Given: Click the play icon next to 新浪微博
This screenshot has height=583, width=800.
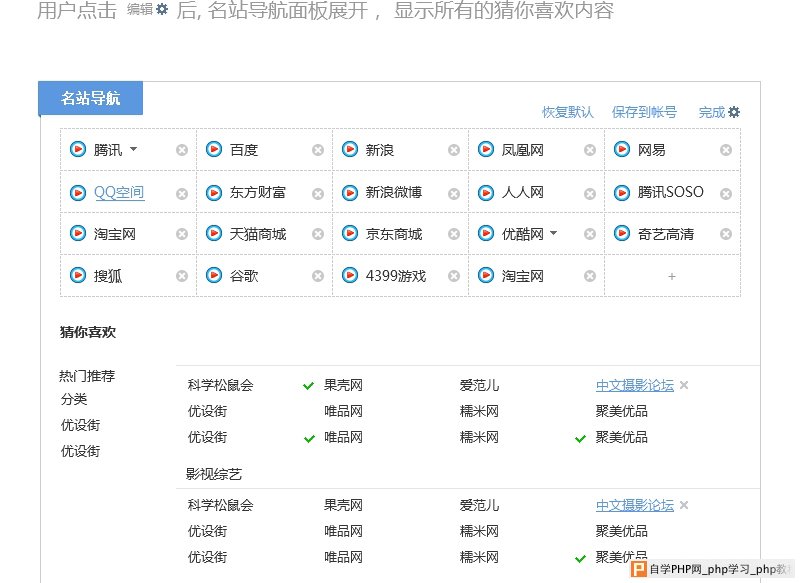Looking at the screenshot, I should 349,192.
